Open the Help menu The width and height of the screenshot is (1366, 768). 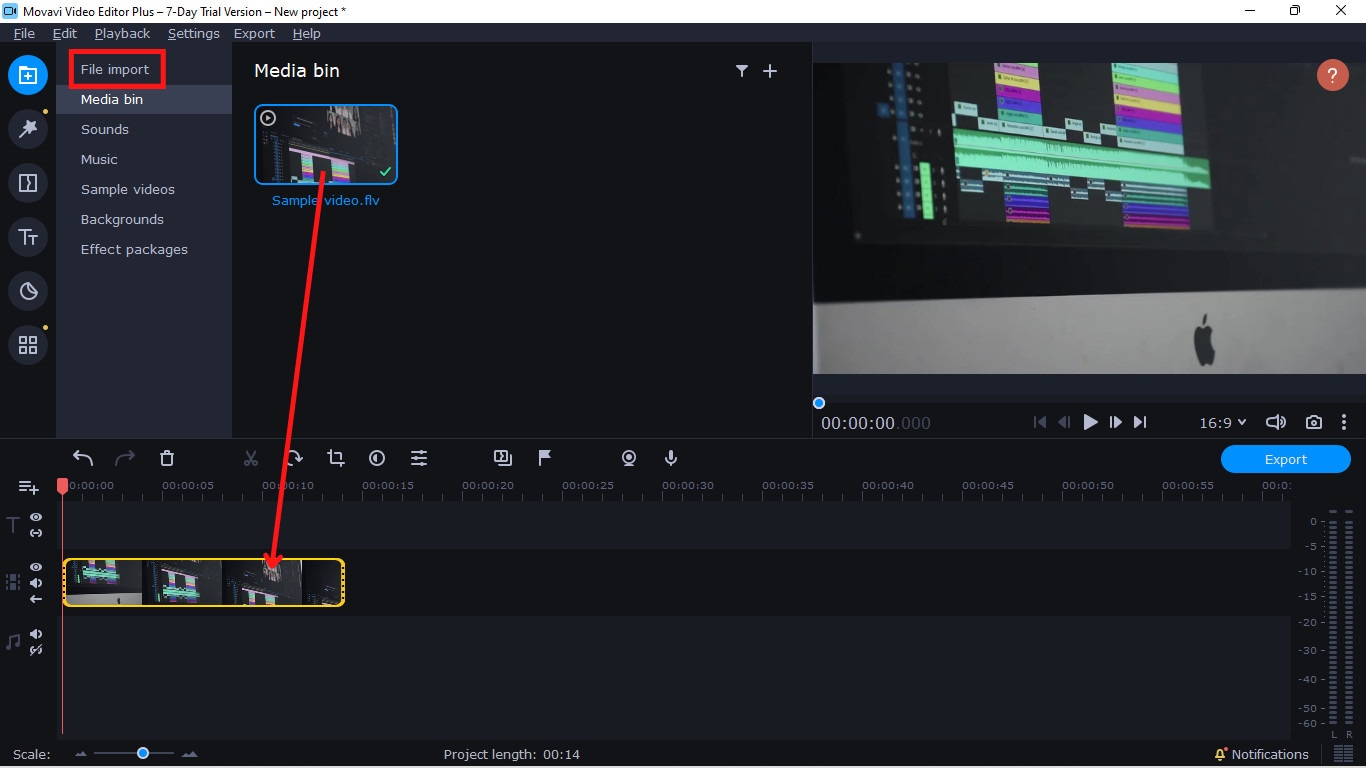coord(306,33)
